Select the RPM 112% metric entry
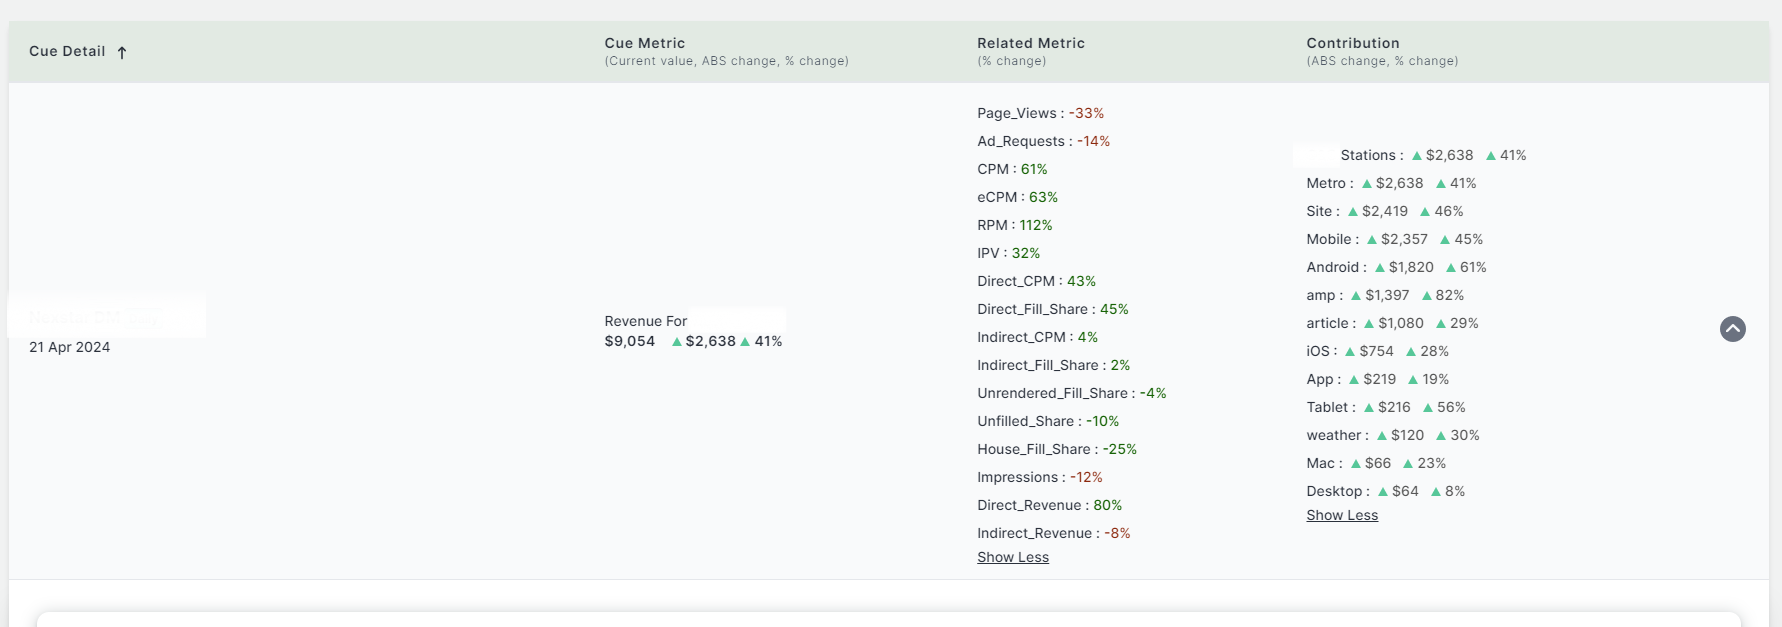The height and width of the screenshot is (627, 1782). tap(1014, 226)
